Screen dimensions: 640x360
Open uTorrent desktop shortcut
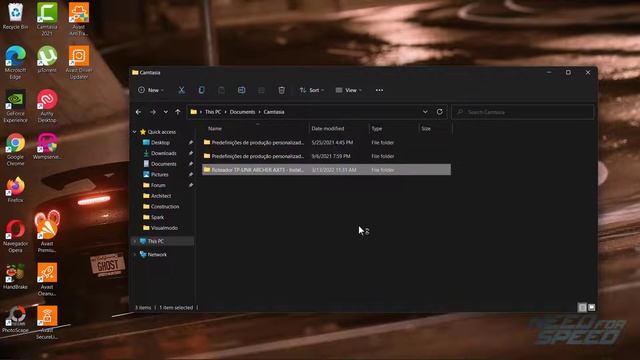(x=47, y=59)
